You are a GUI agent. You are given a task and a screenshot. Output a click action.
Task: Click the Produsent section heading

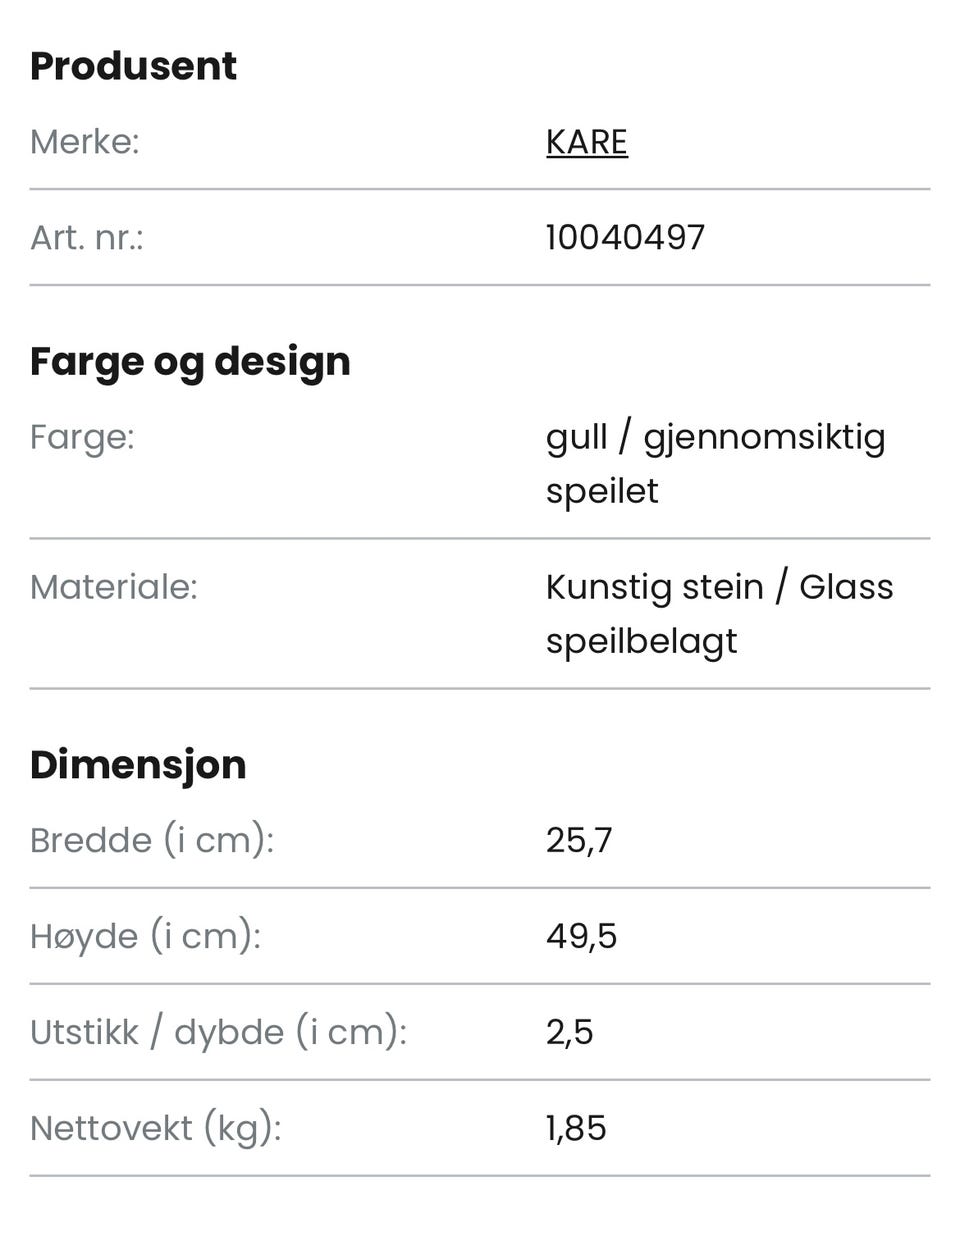tap(133, 66)
